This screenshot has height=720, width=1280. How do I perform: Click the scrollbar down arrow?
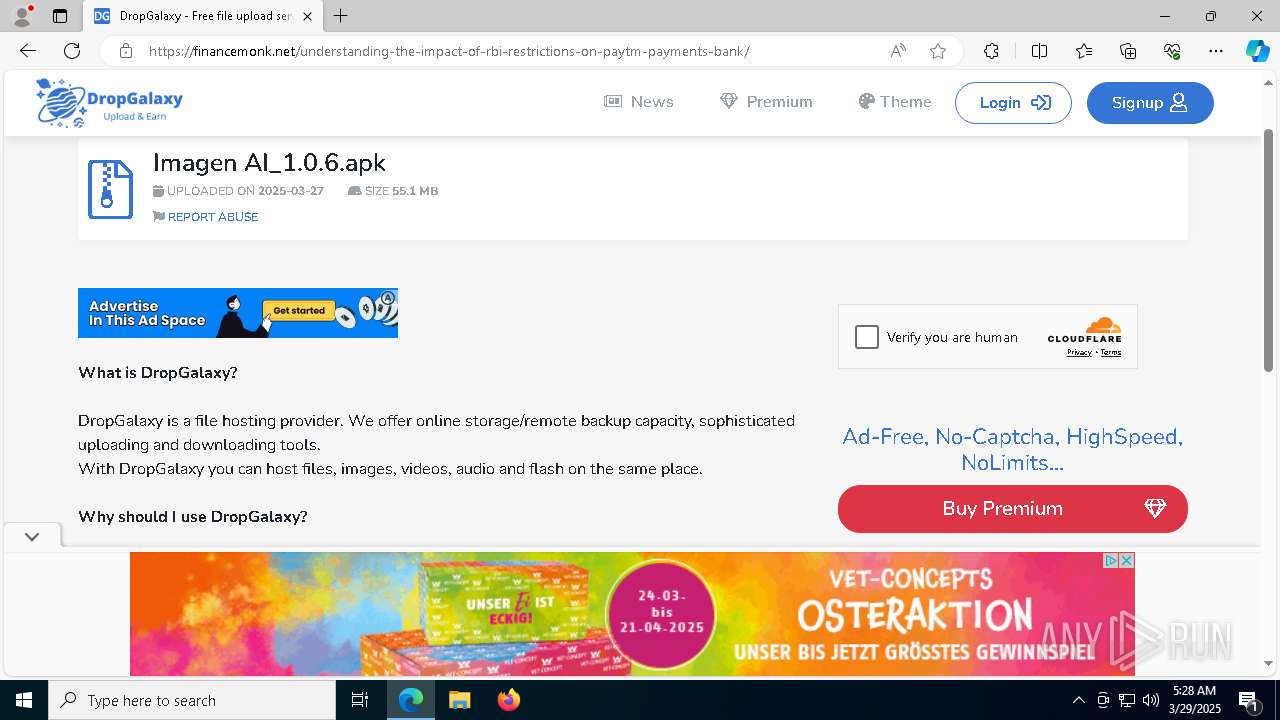[1269, 663]
